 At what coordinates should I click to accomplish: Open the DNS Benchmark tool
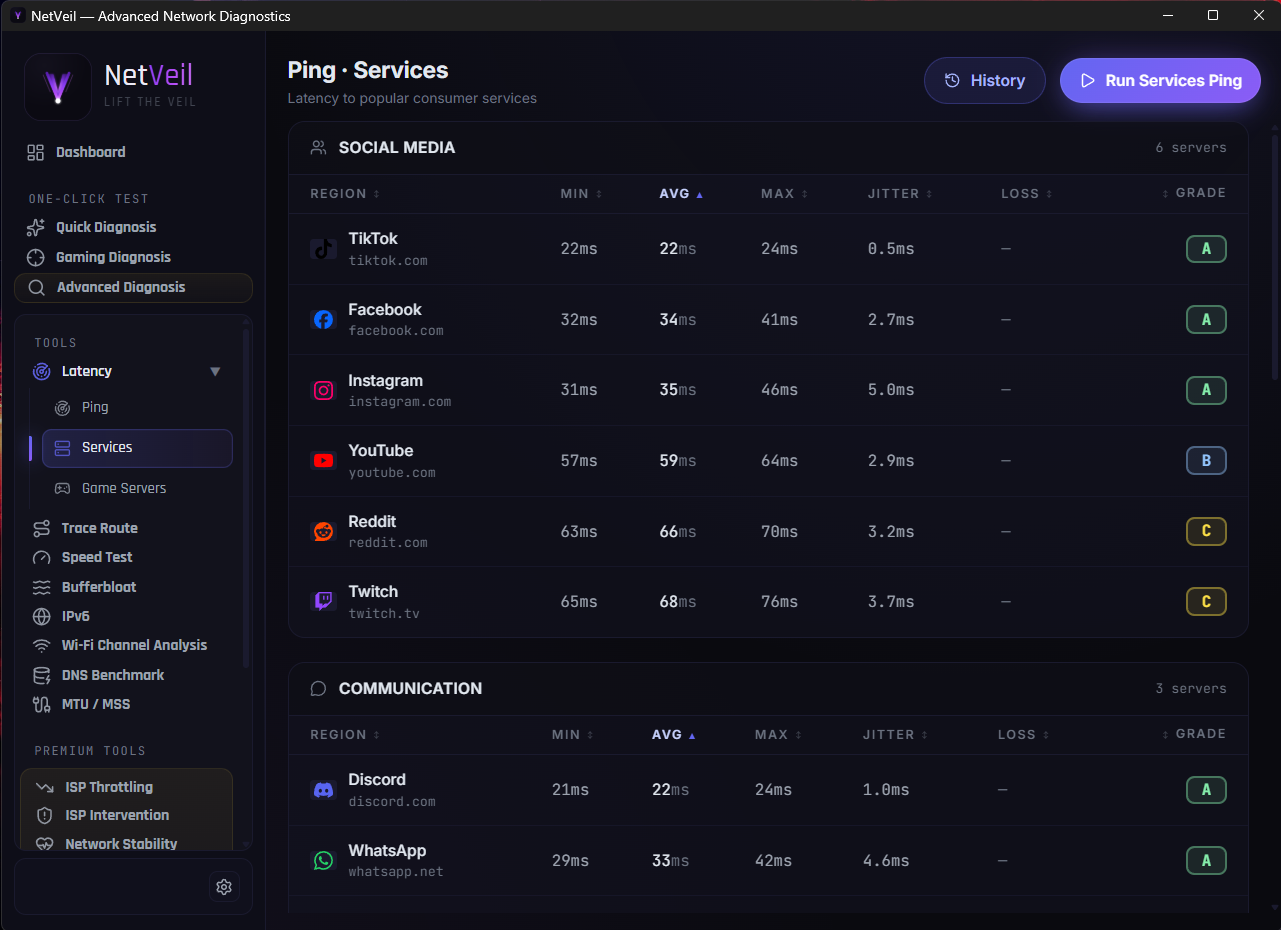pos(112,675)
